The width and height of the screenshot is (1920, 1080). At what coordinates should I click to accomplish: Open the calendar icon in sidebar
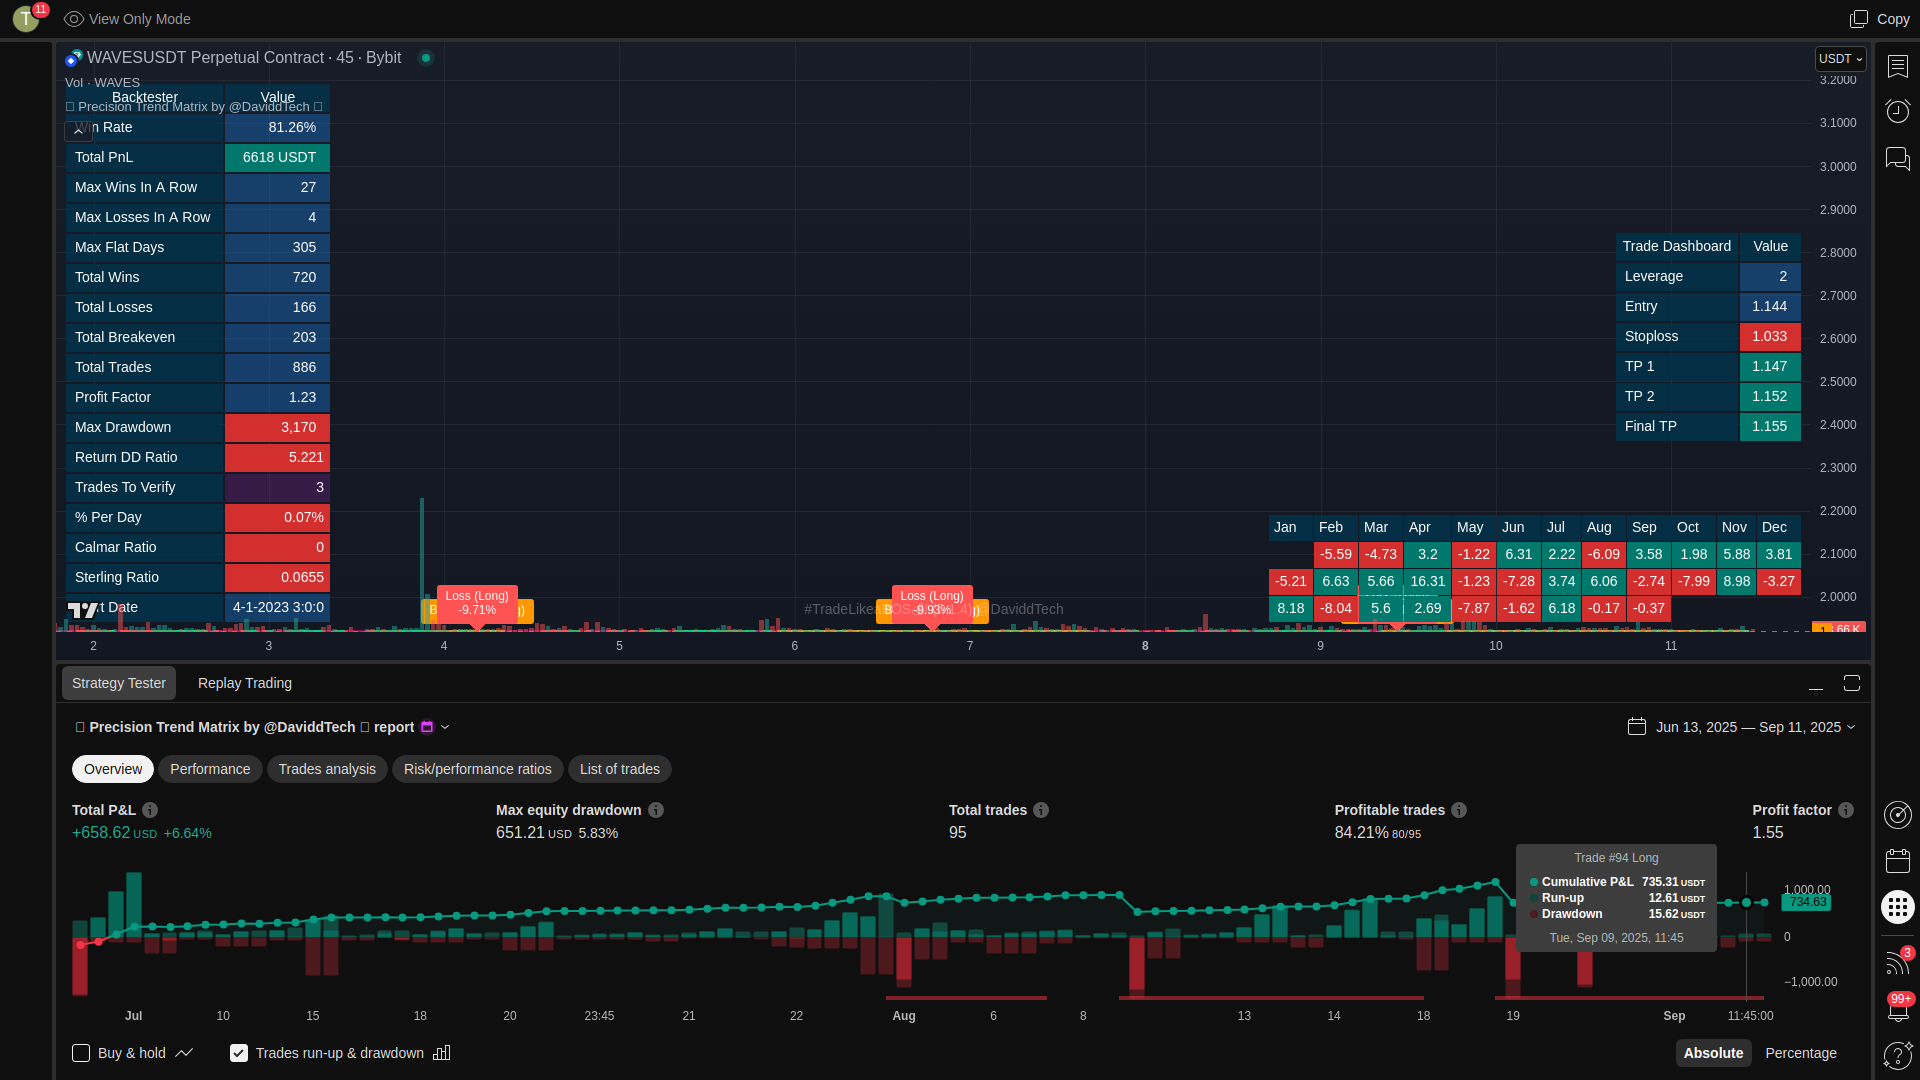(1897, 861)
